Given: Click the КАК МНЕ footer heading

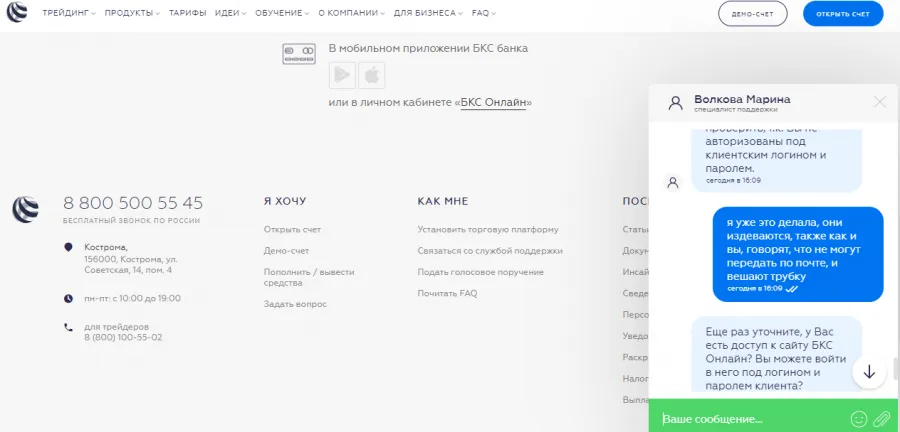Looking at the screenshot, I should pyautogui.click(x=443, y=201).
